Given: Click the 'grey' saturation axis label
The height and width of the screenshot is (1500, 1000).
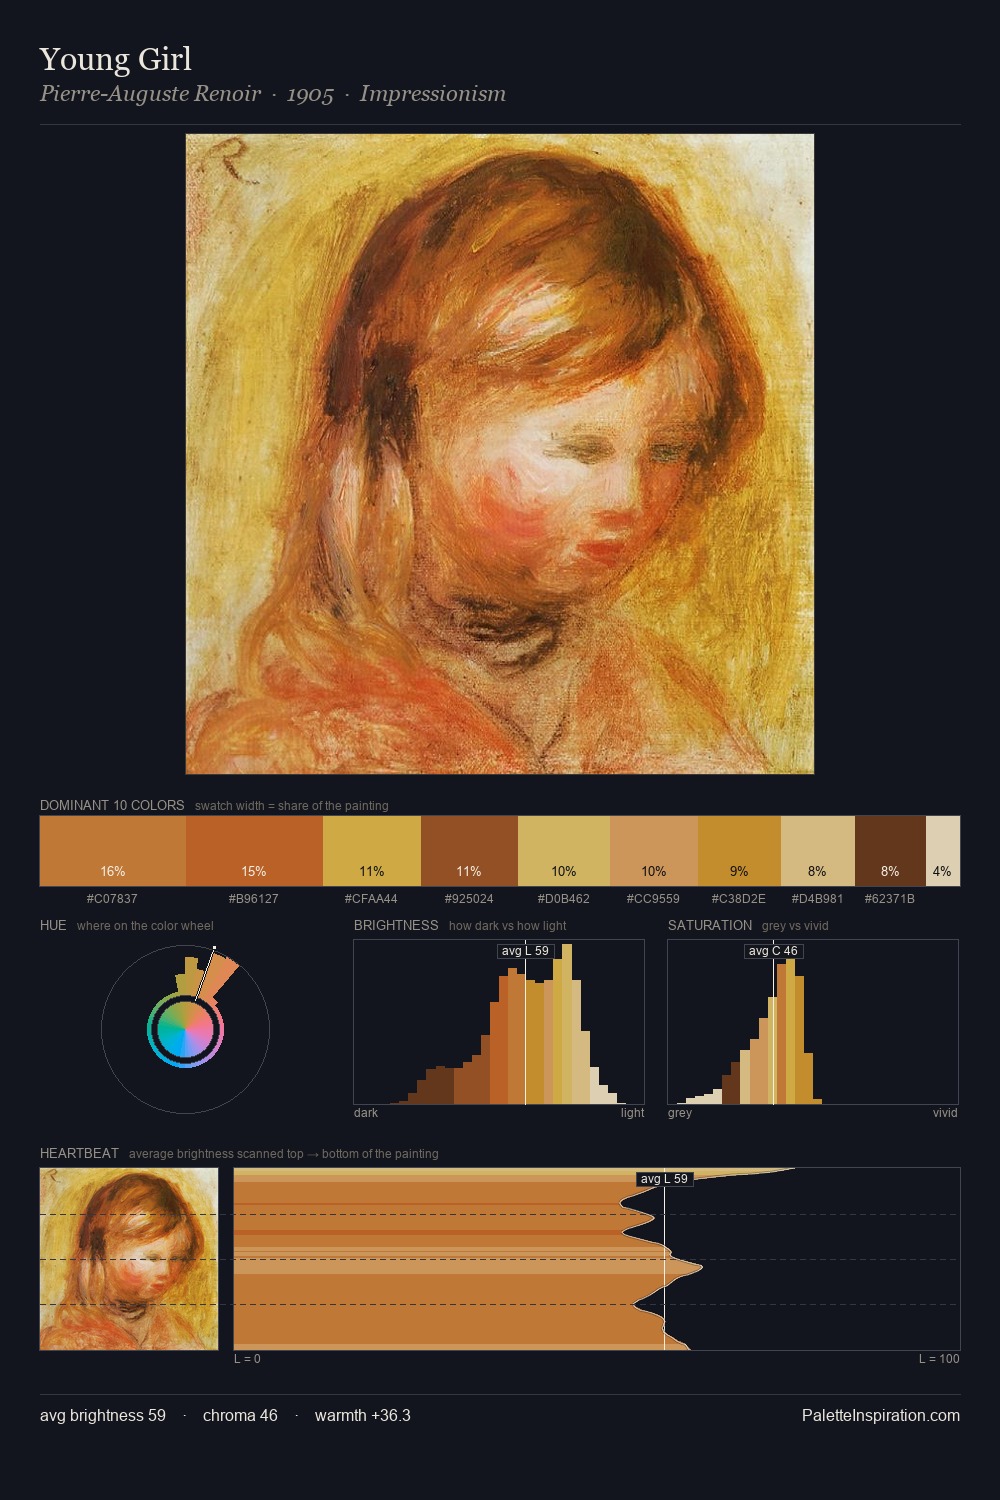Looking at the screenshot, I should point(680,1113).
